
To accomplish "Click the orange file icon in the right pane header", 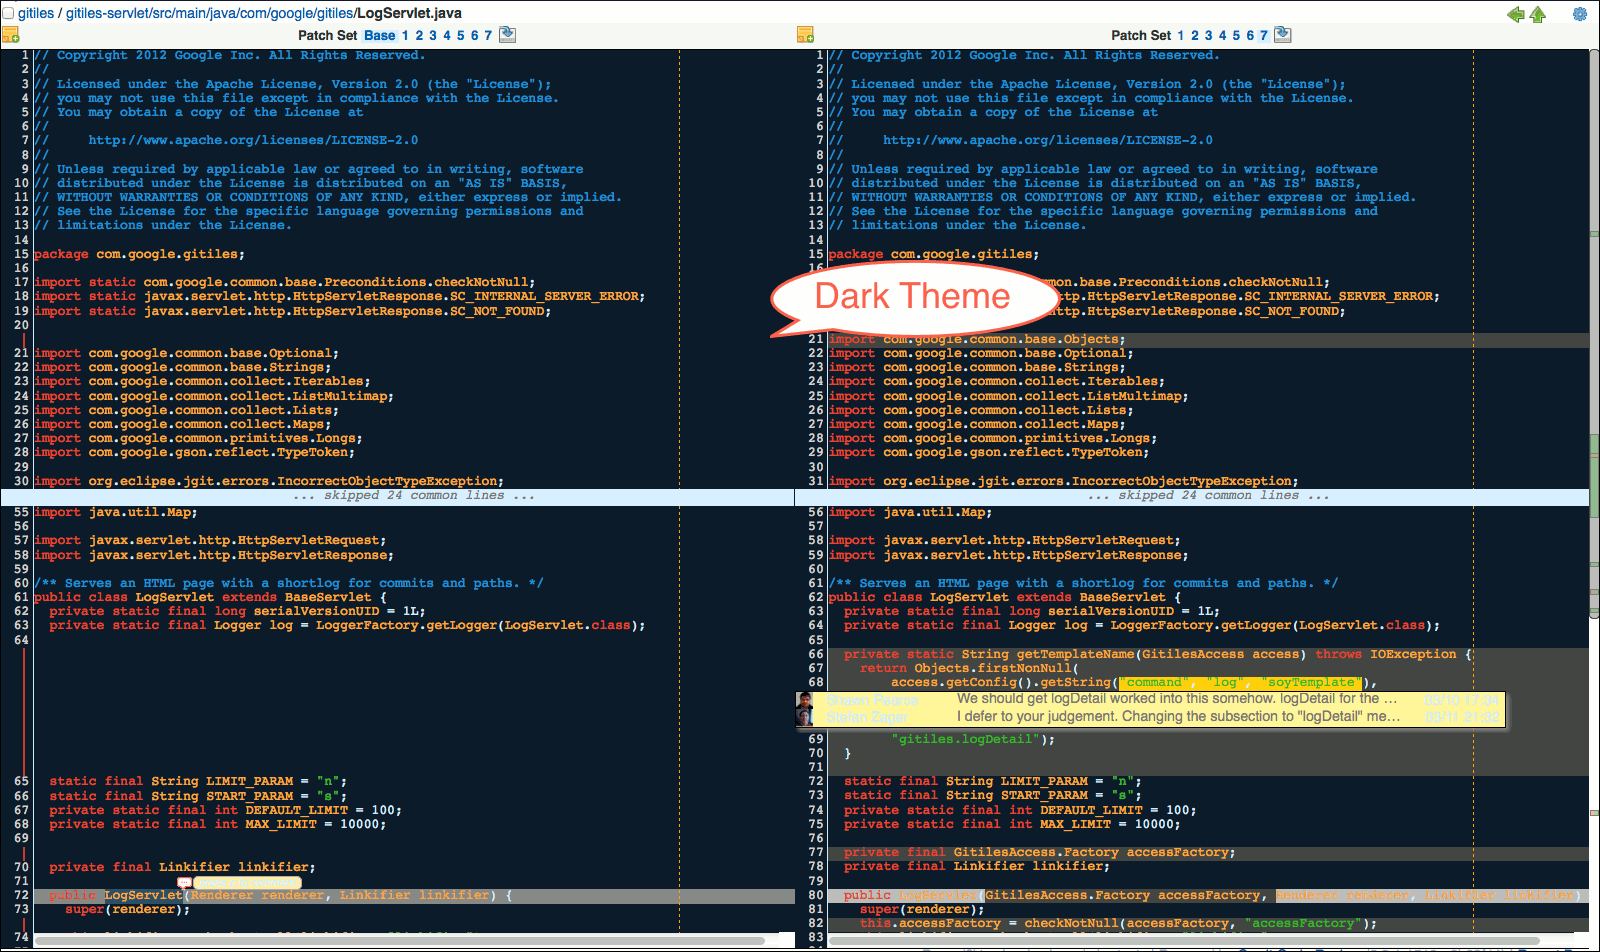I will (x=806, y=33).
